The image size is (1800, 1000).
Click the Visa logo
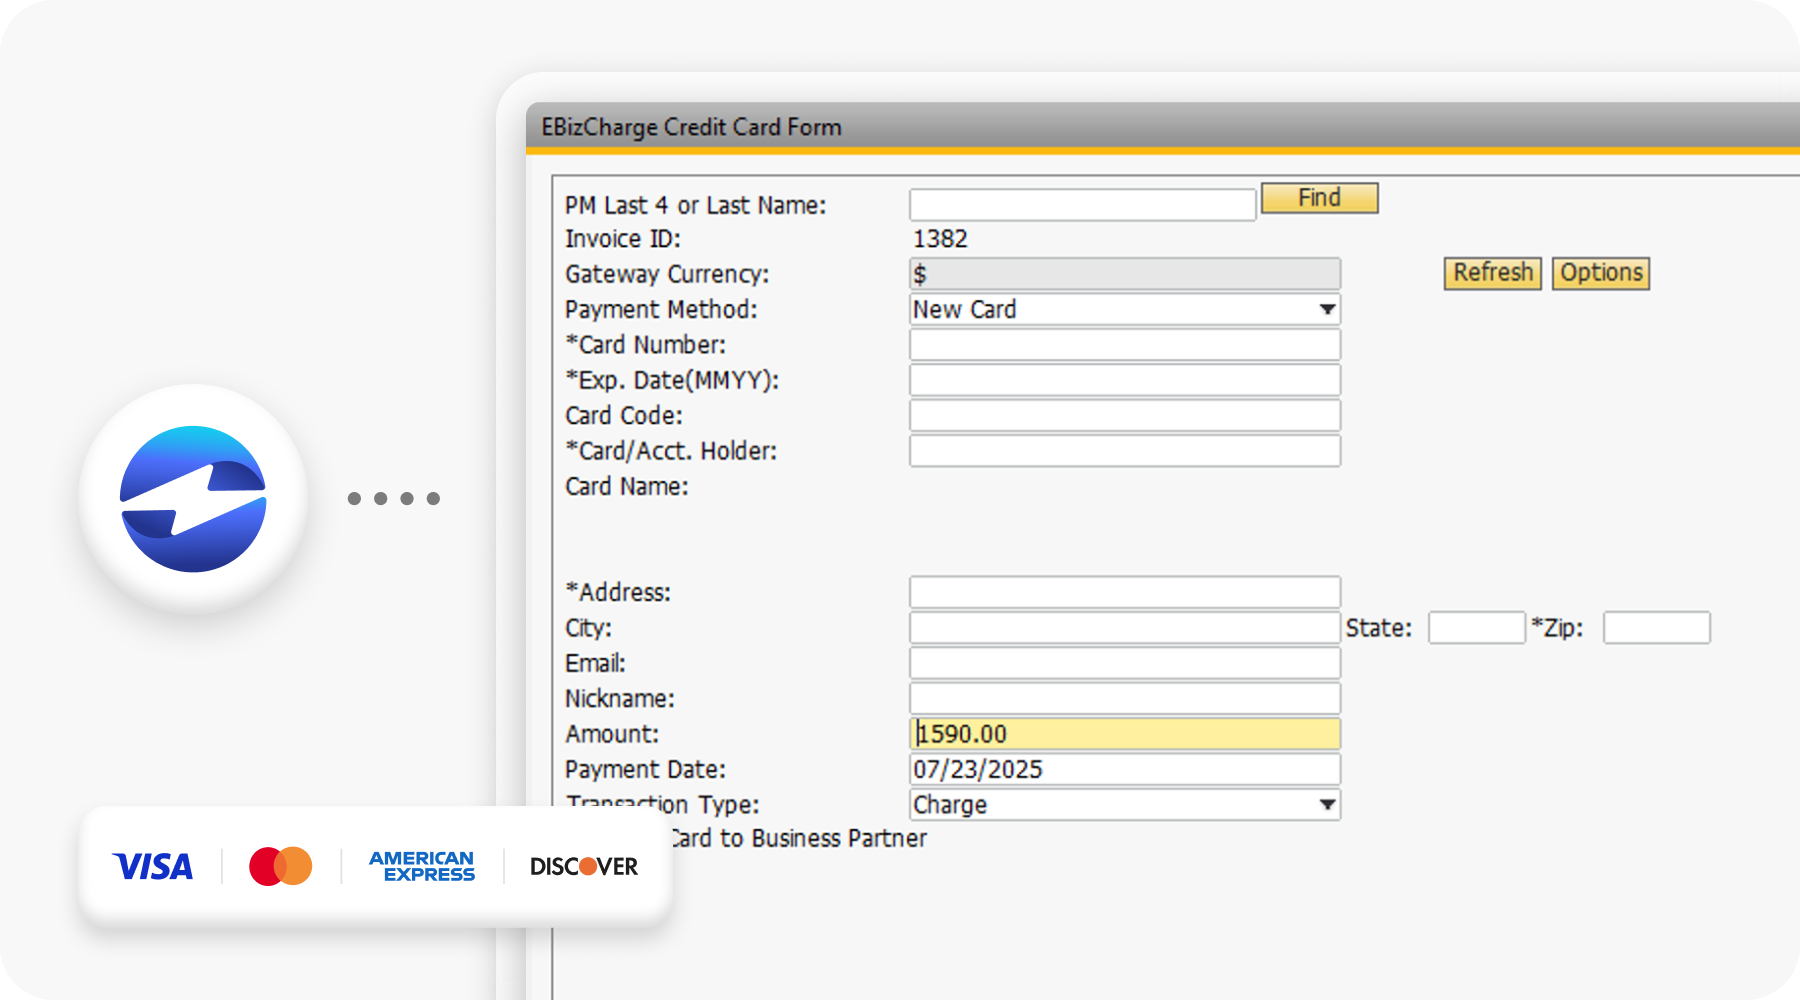point(153,866)
